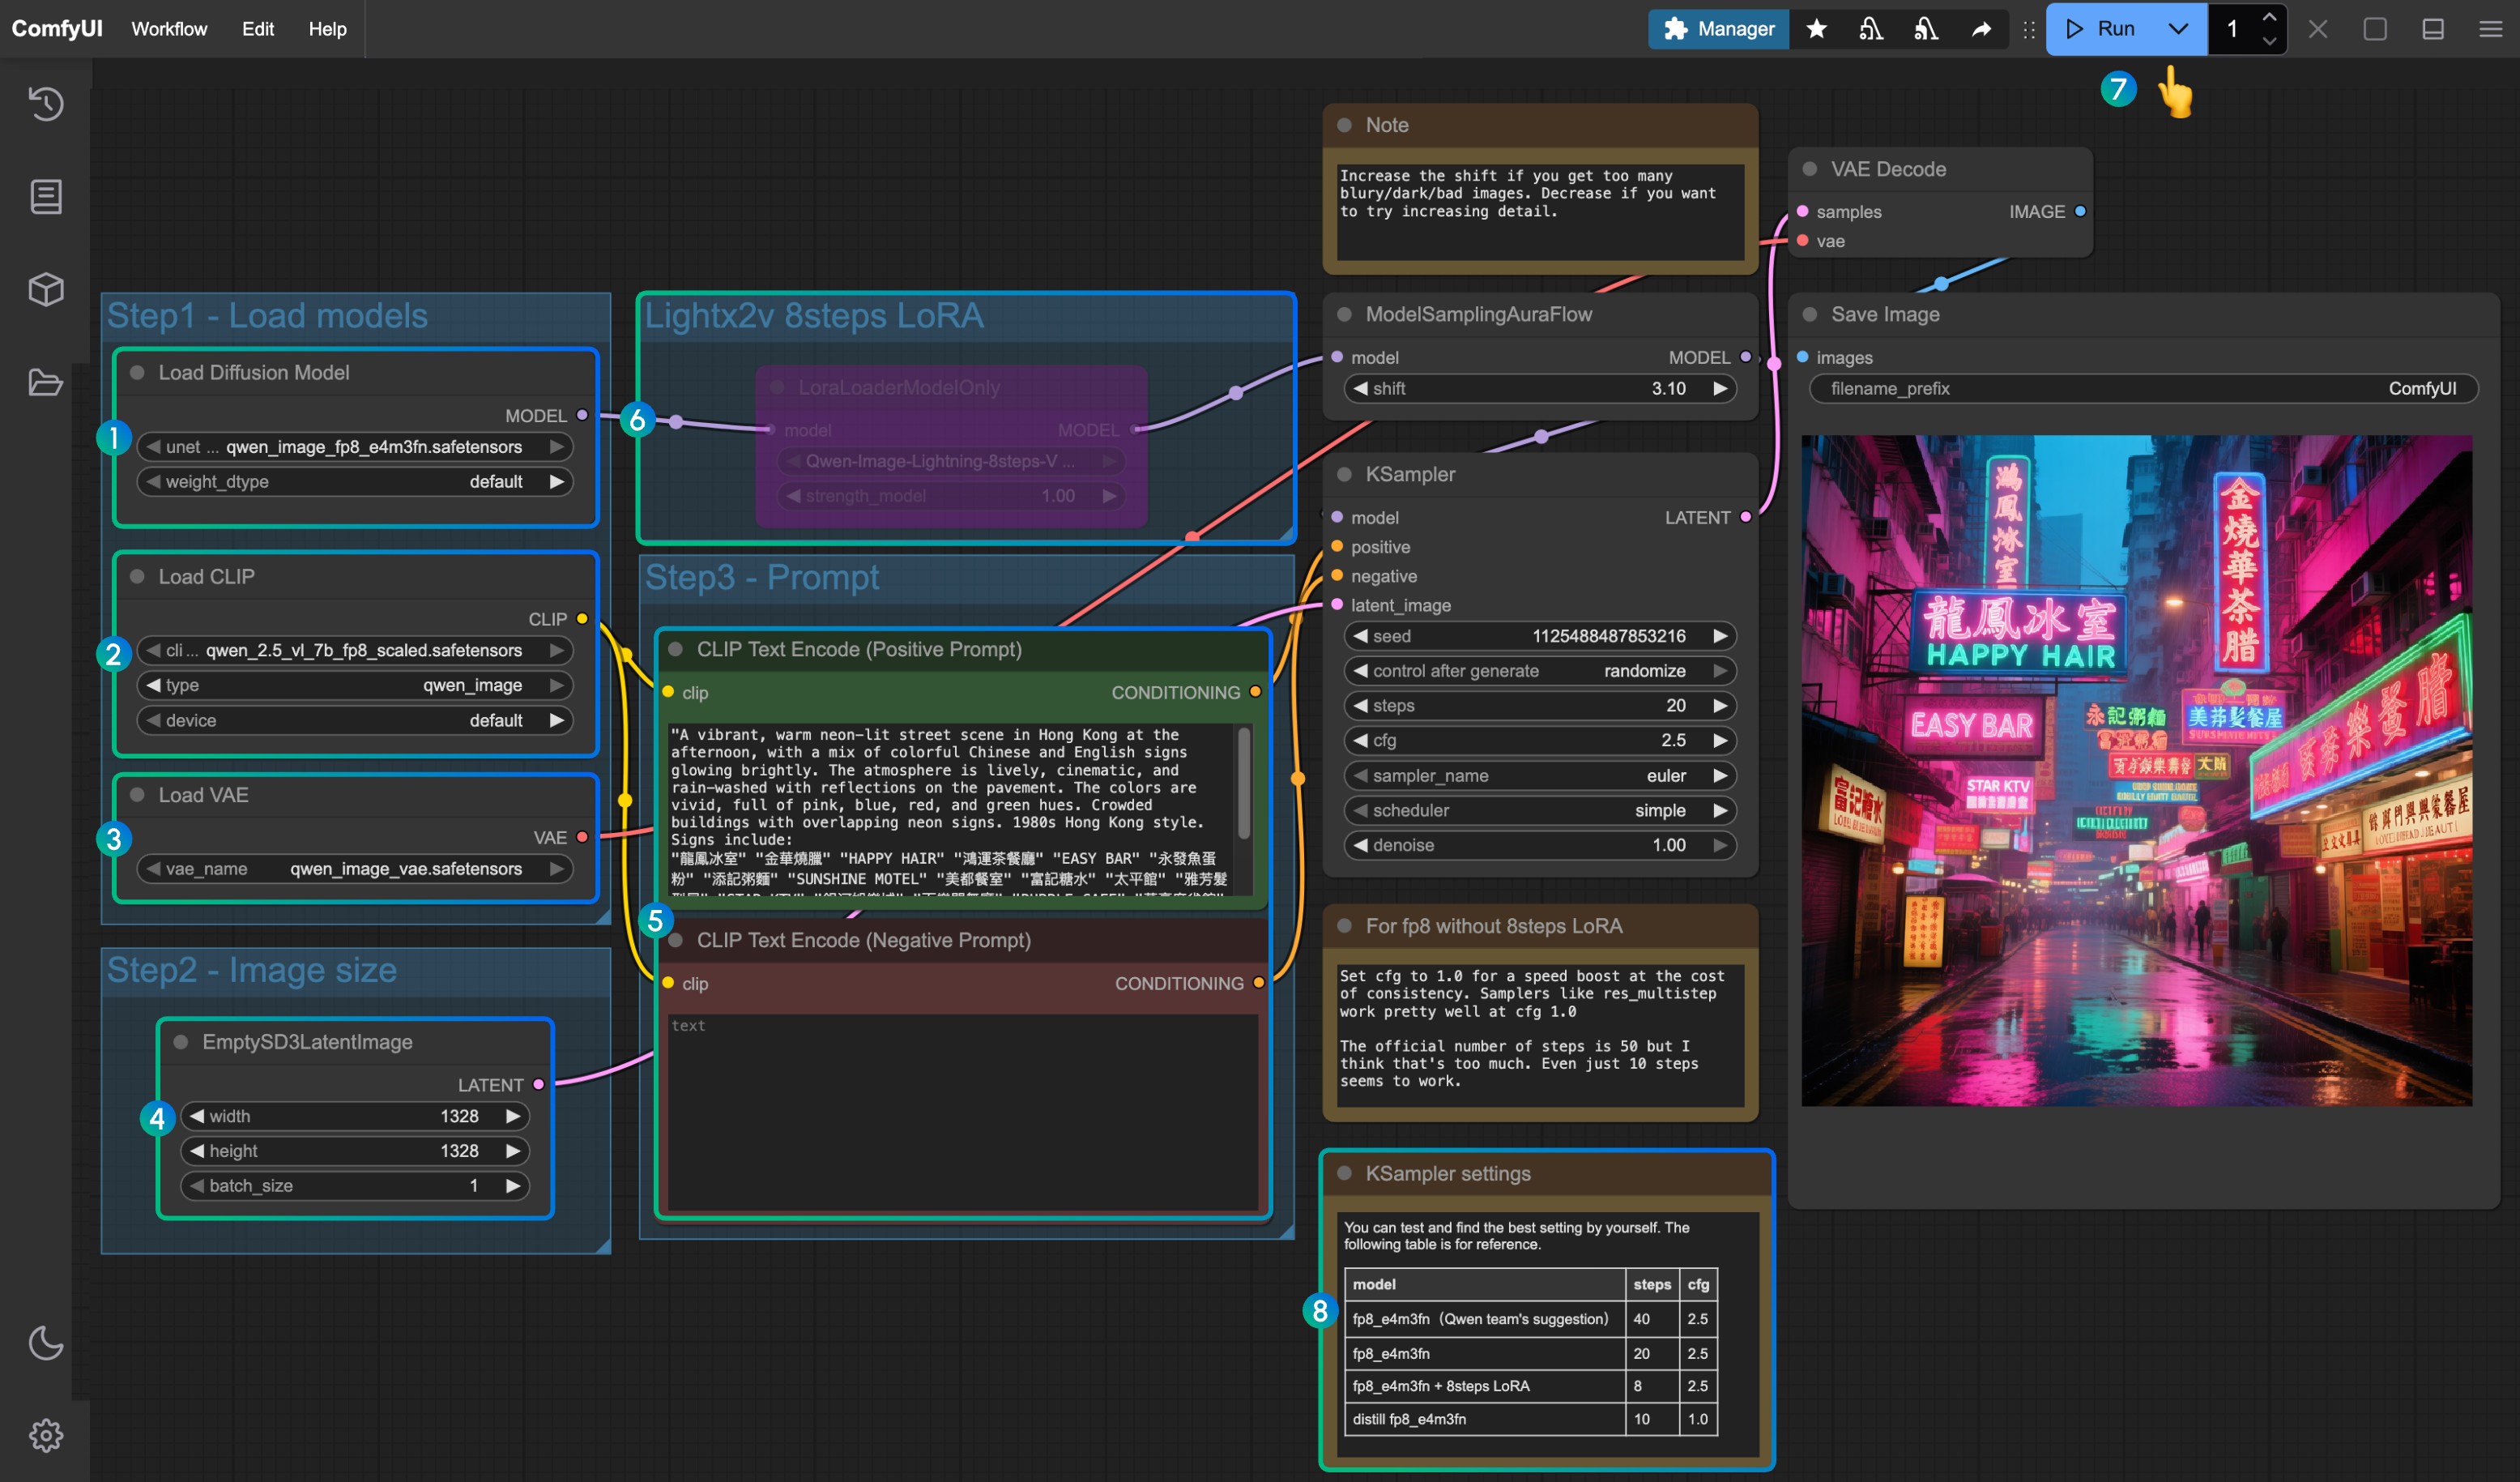2520x1482 pixels.
Task: Collapse the Load VAE node dot
Action: (138, 795)
